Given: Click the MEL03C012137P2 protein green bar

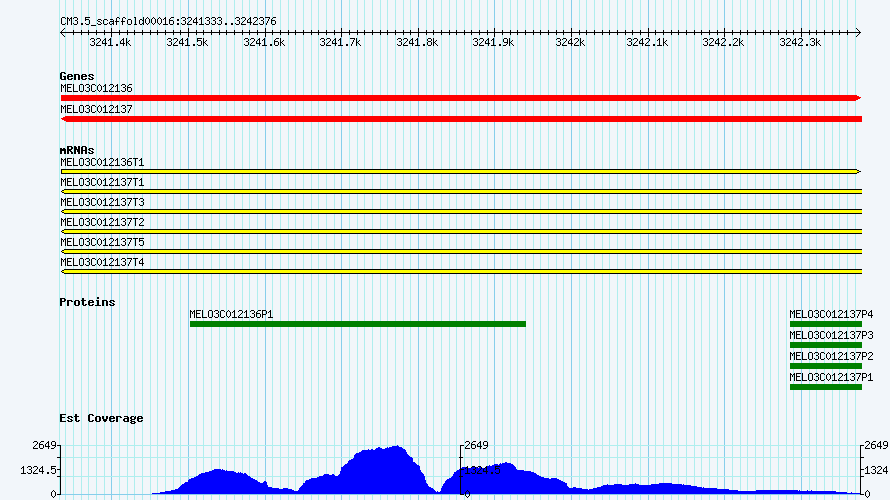Looking at the screenshot, I should 826,366.
